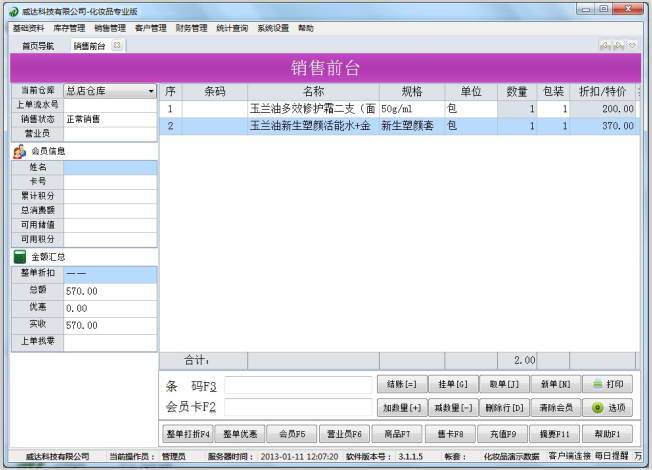
Task: Click the 减数量[-] button
Action: tap(453, 408)
